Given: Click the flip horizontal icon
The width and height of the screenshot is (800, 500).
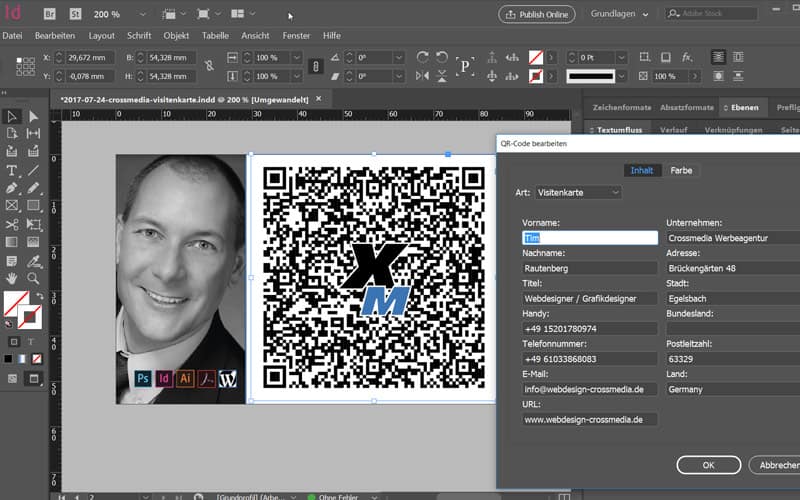Looking at the screenshot, I should pyautogui.click(x=422, y=76).
